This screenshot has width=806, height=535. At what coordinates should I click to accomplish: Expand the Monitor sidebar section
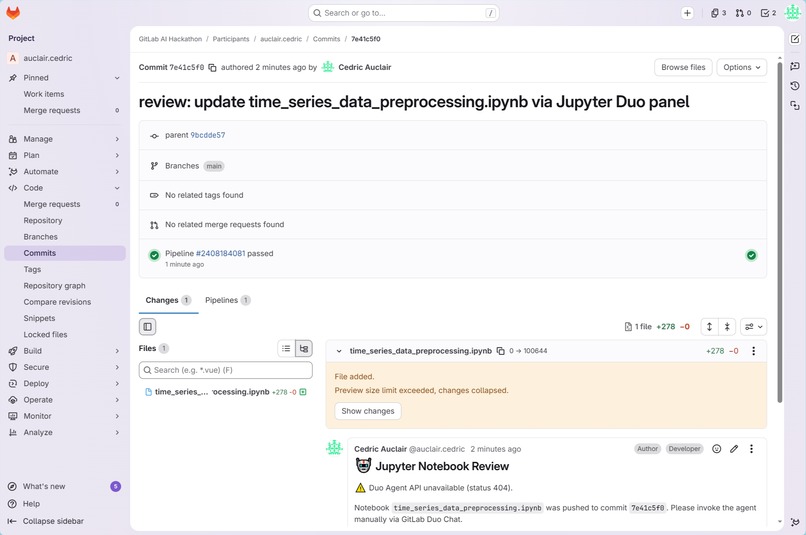coord(117,416)
